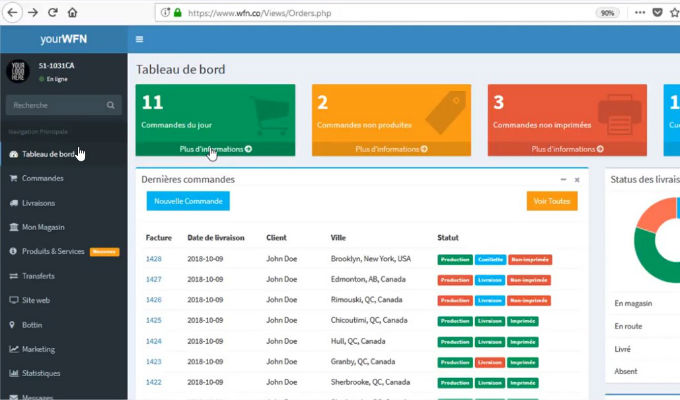Open Plus d'informations for Commandes non imprimées
This screenshot has width=680, height=400.
567,149
